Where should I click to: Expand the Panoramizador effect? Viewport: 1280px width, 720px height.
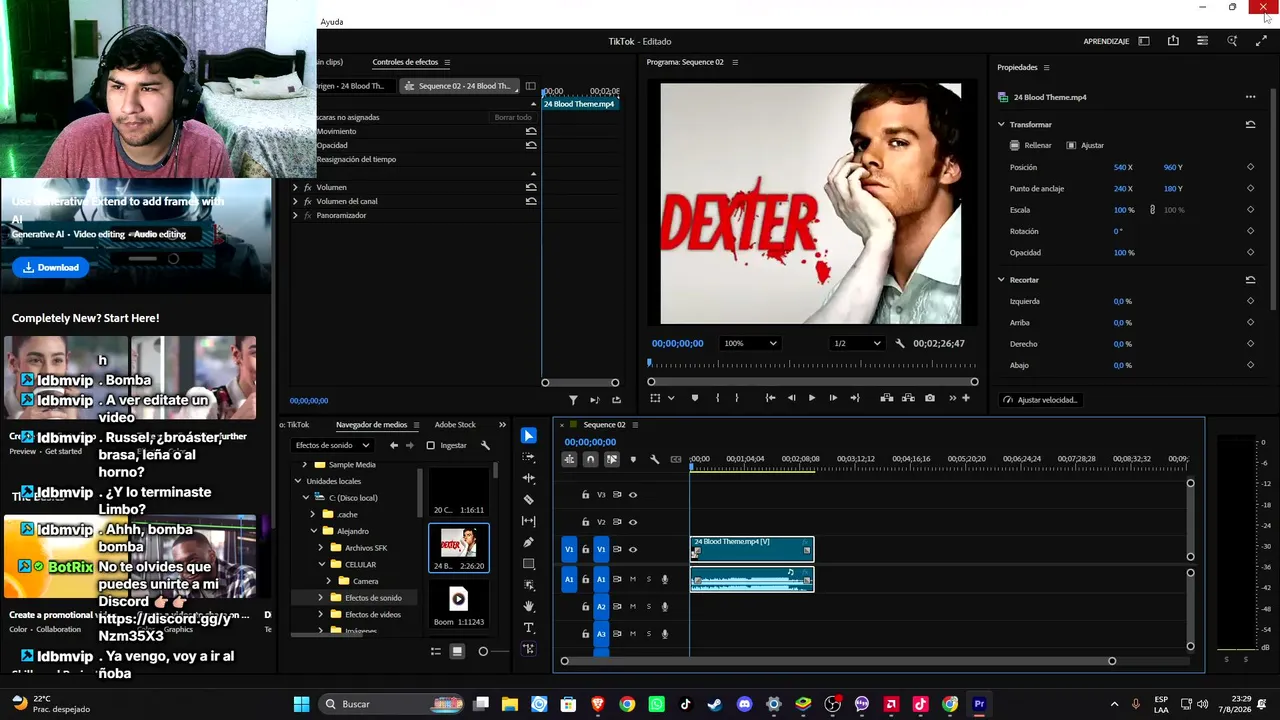pos(295,215)
